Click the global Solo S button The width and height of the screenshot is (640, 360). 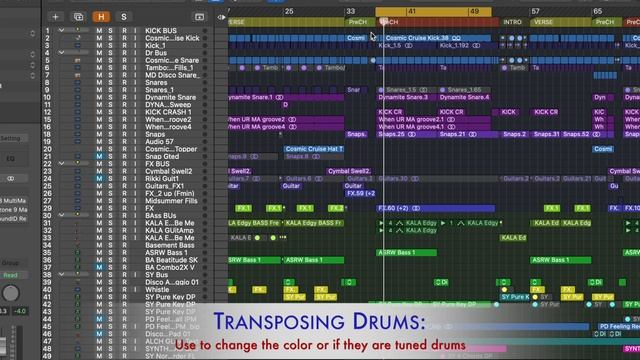(x=124, y=17)
